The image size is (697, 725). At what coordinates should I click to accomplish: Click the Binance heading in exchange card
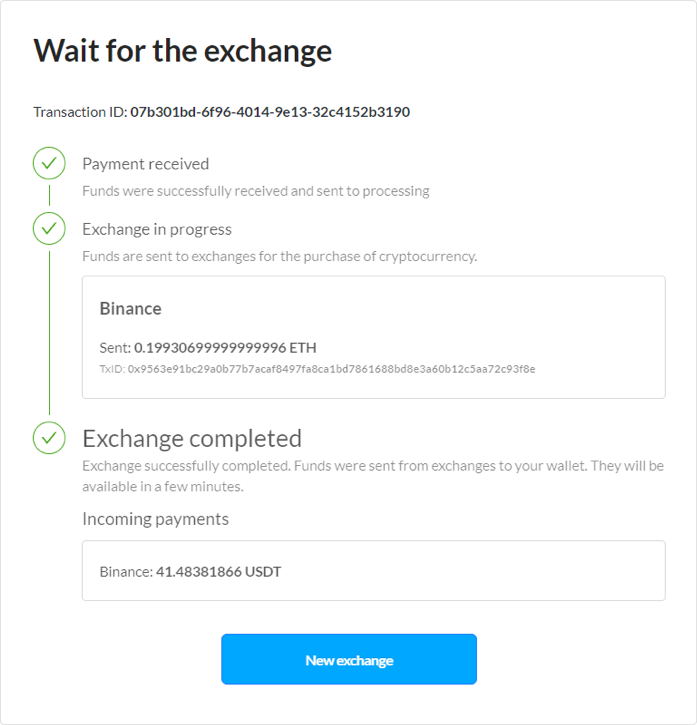130,308
